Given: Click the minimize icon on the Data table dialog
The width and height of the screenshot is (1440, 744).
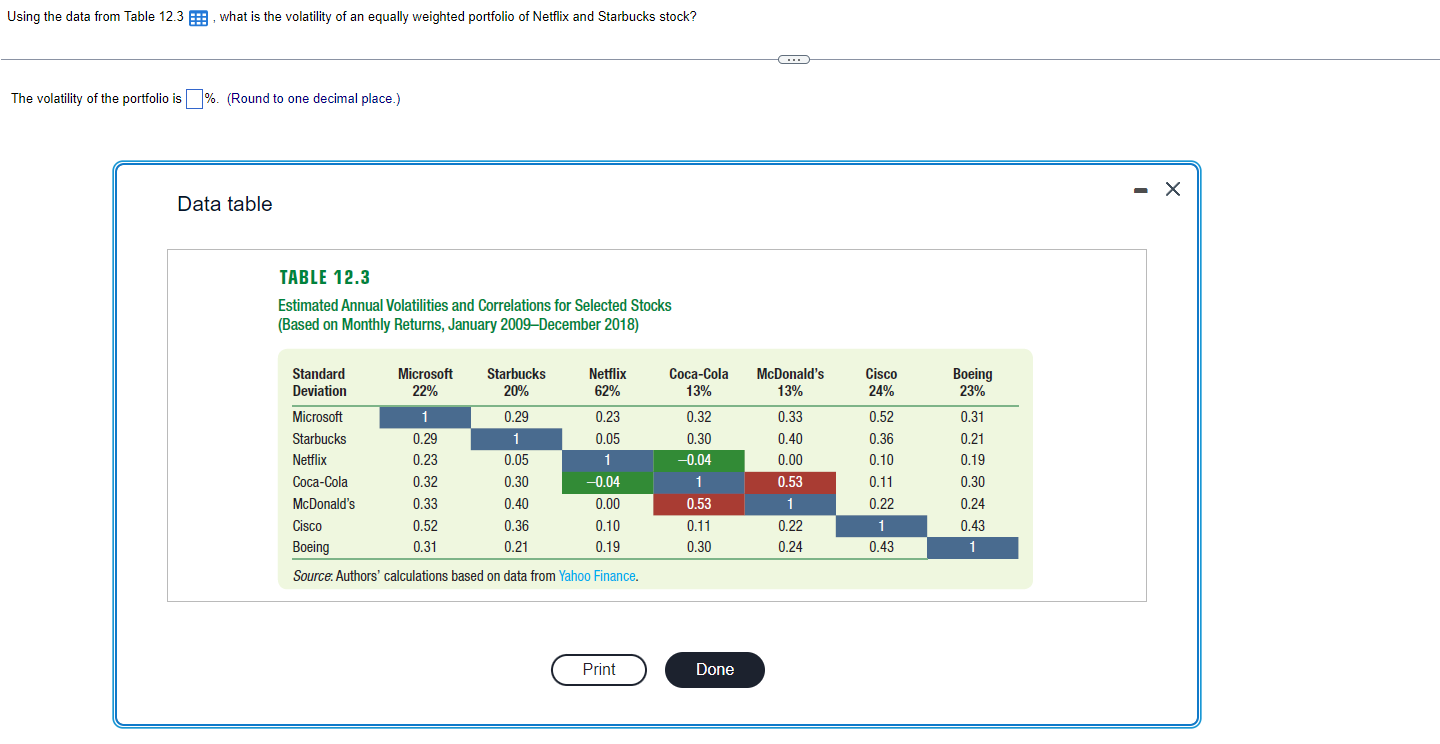Looking at the screenshot, I should click(x=1140, y=189).
